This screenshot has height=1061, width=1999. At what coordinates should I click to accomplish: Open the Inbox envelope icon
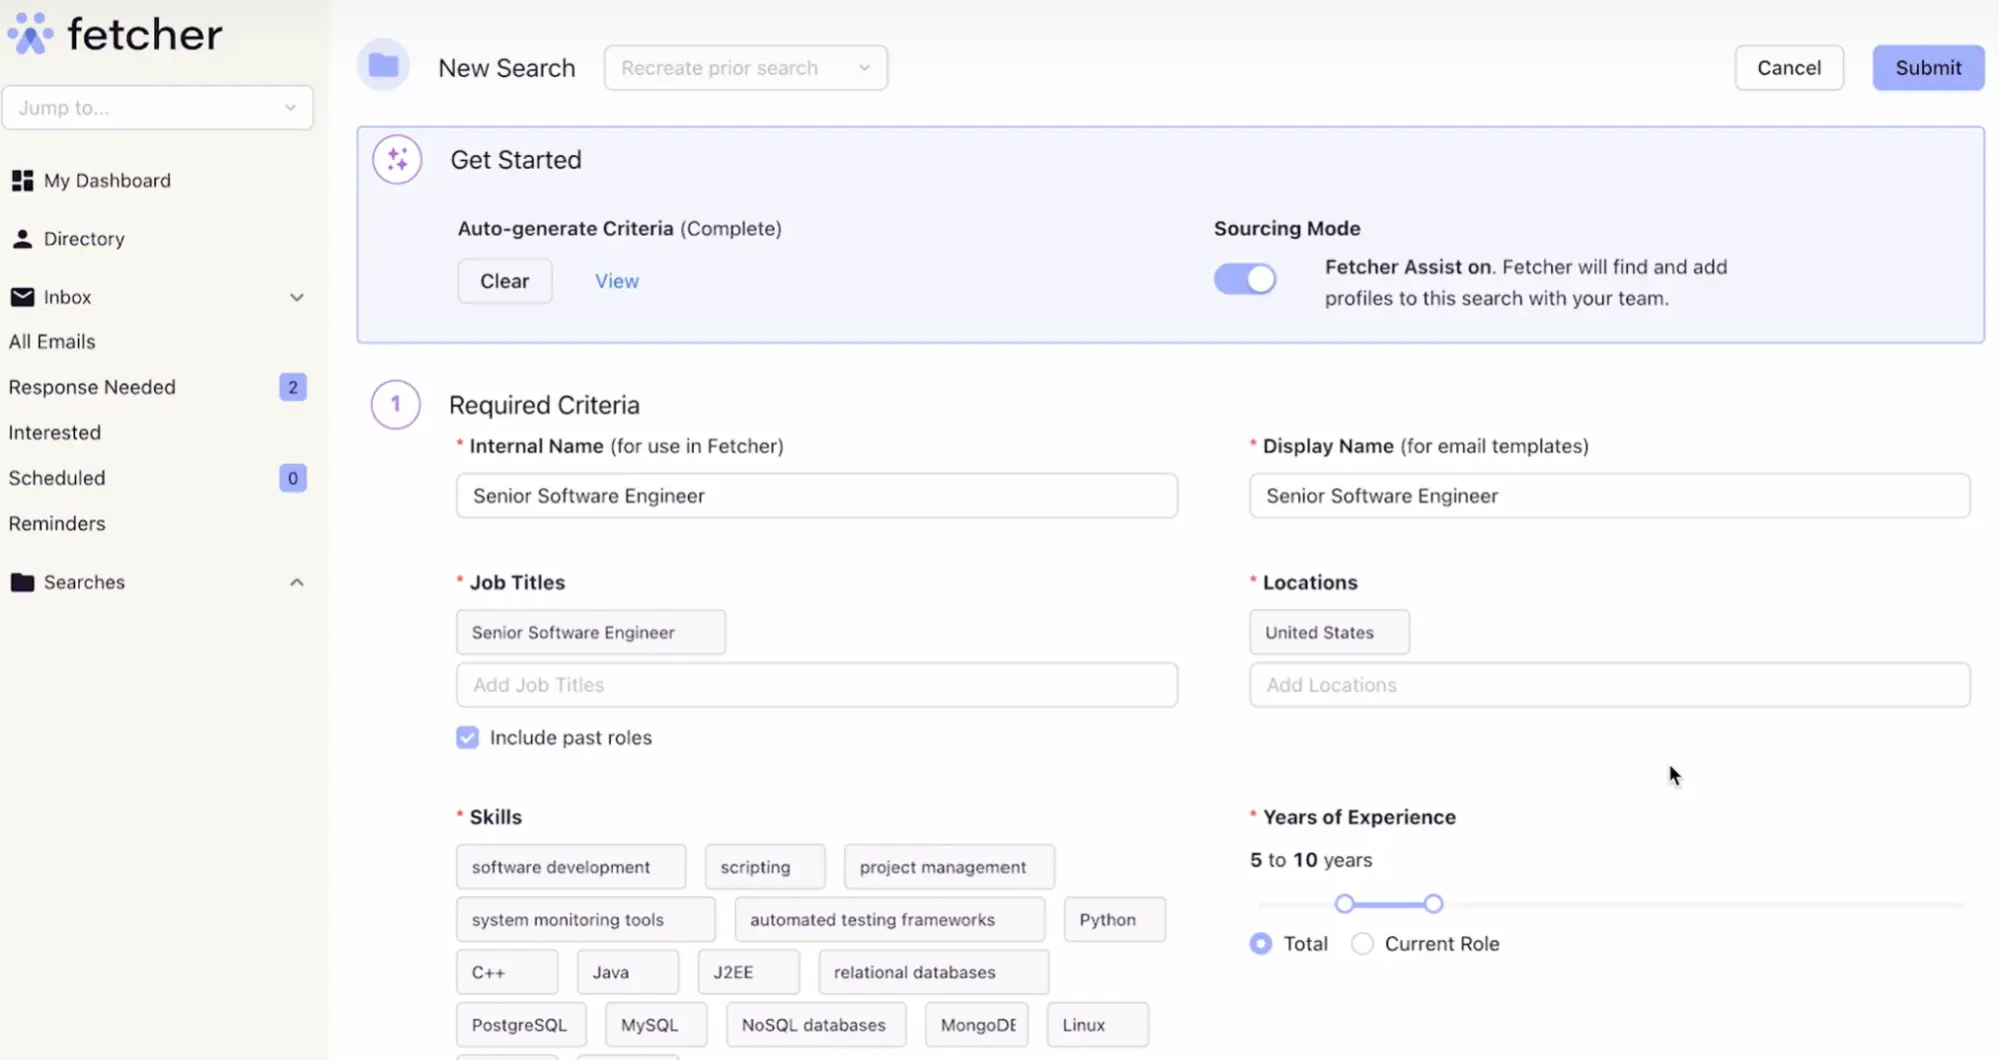22,296
